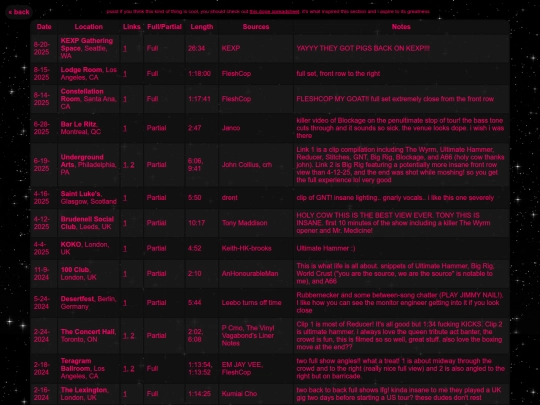Select the date 8-20-2025
The image size is (540, 405).
click(x=42, y=49)
